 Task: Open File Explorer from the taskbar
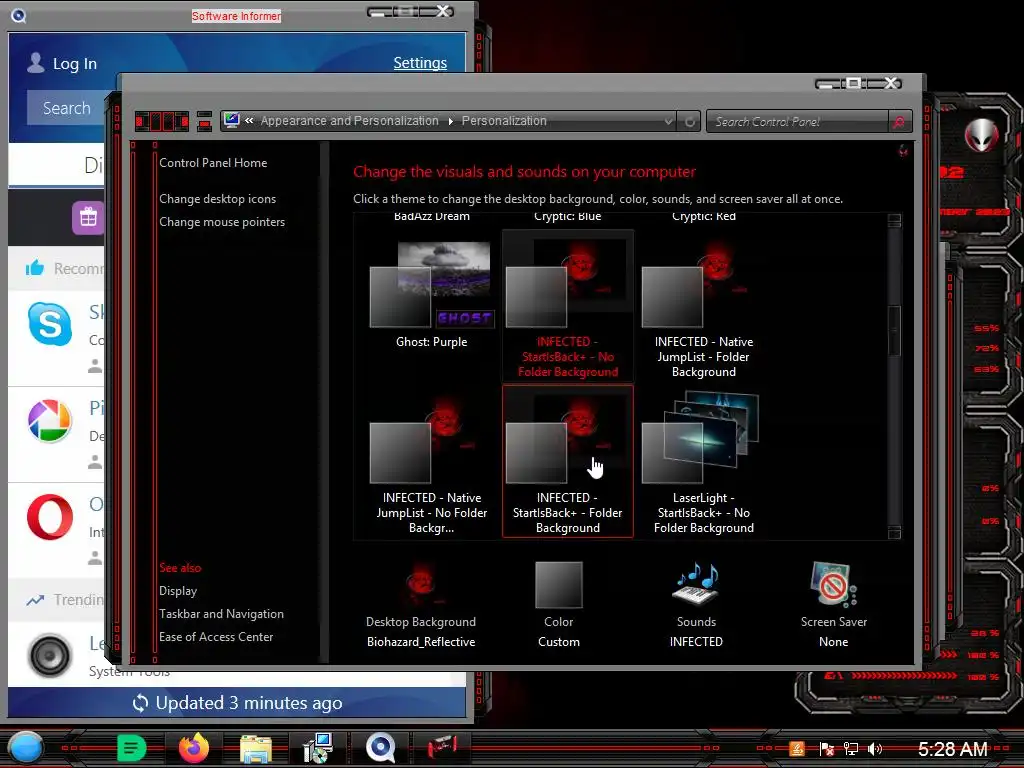256,748
